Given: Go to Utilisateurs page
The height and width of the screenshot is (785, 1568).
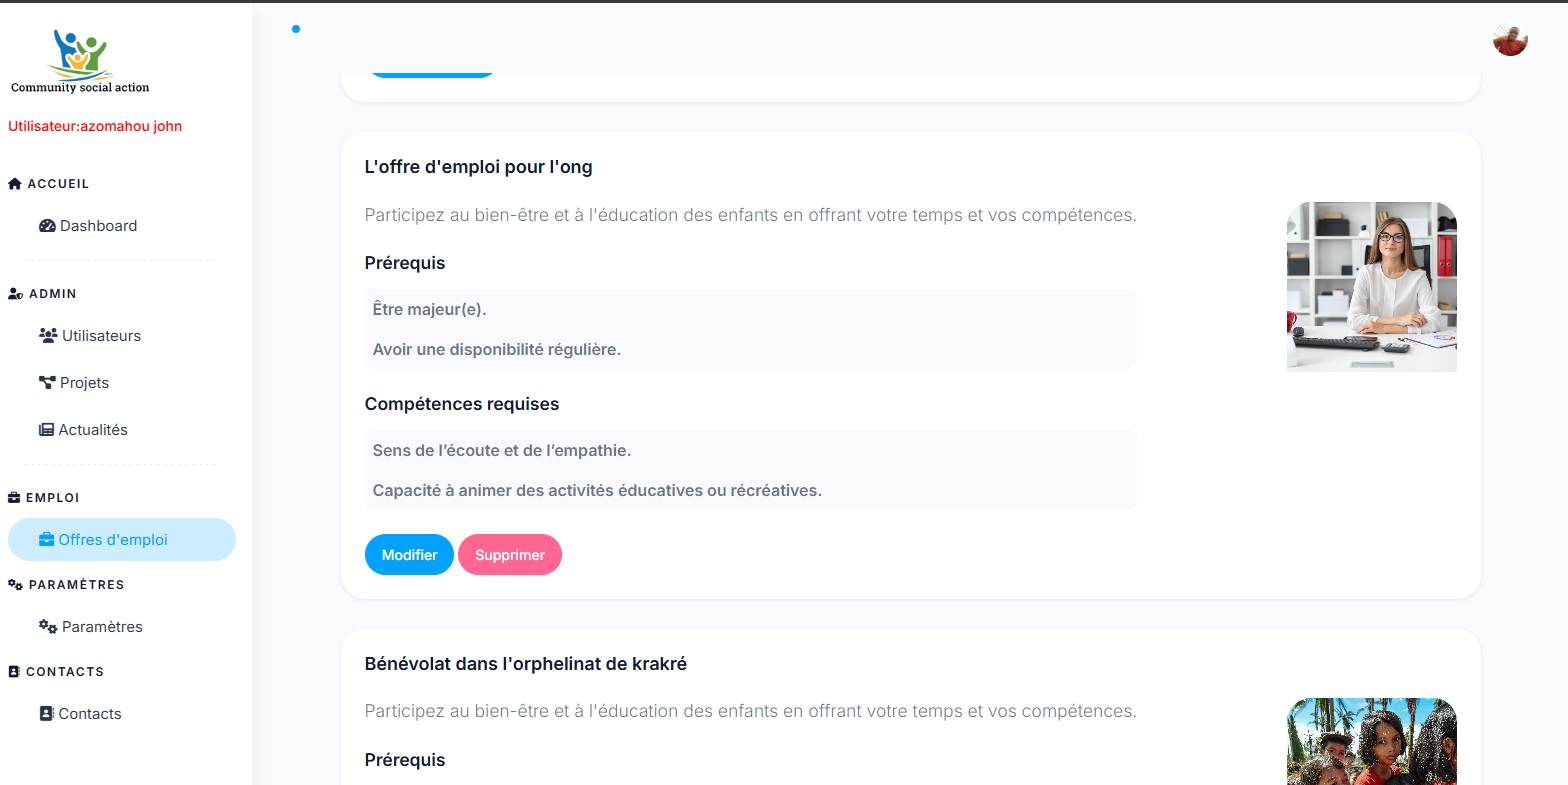Looking at the screenshot, I should pyautogui.click(x=101, y=336).
